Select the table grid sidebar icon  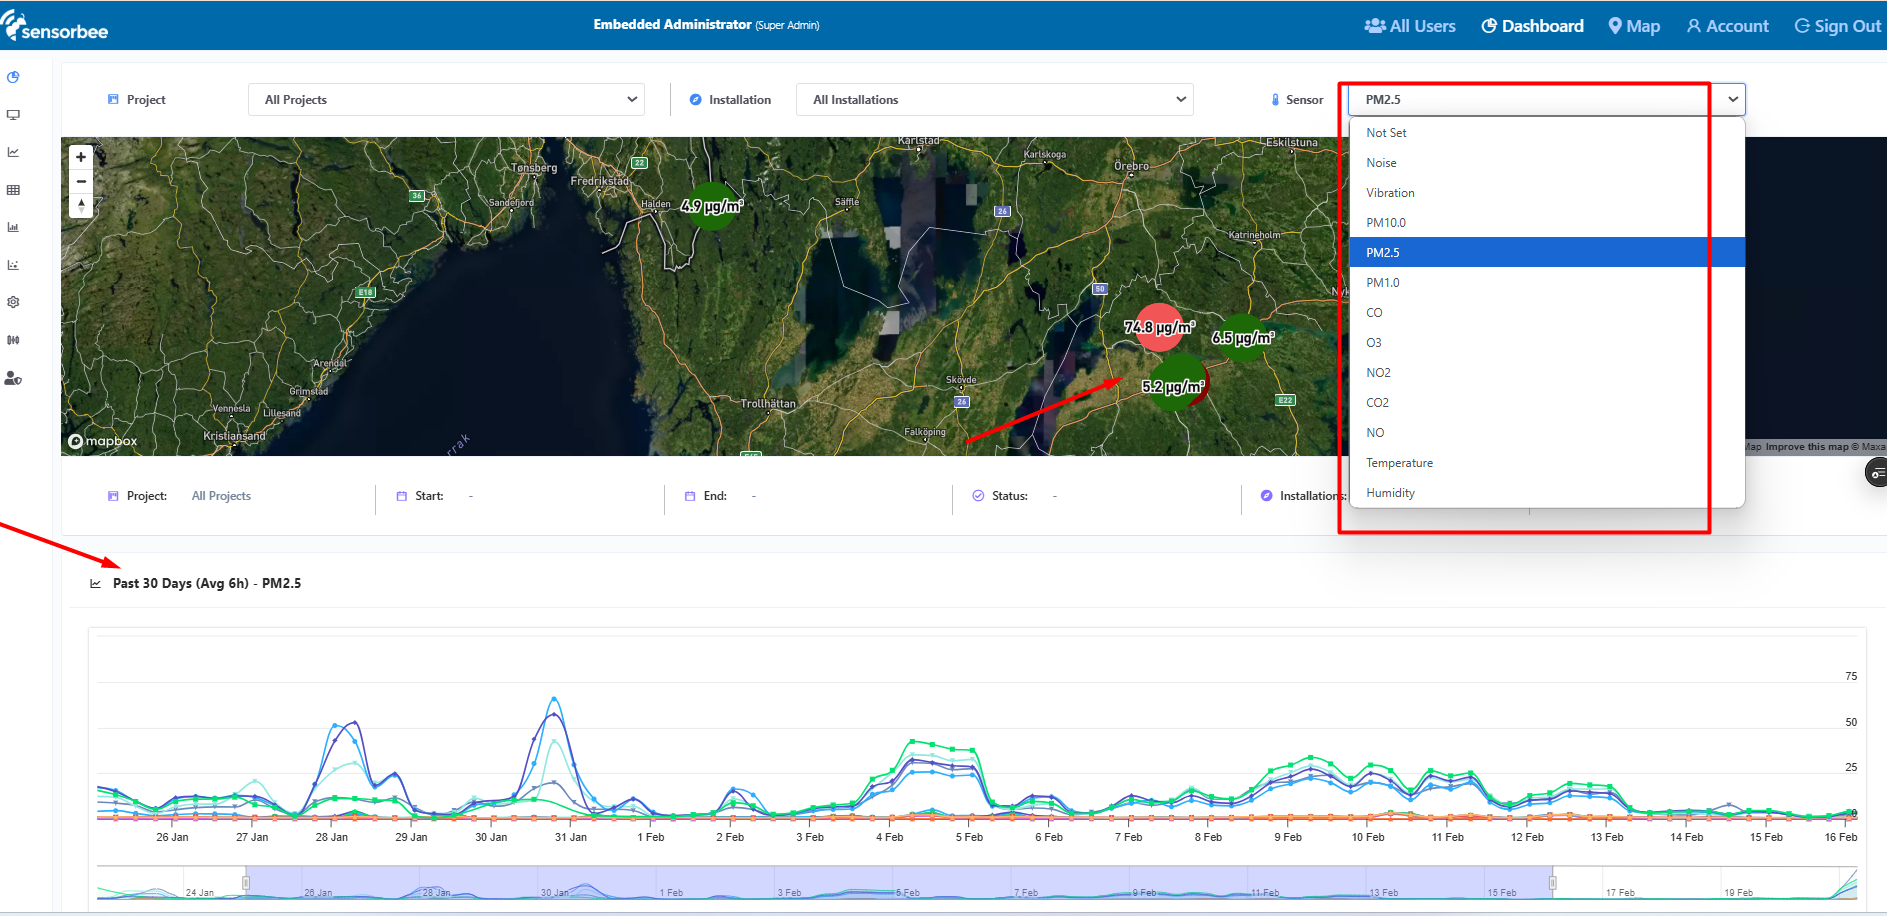13,190
